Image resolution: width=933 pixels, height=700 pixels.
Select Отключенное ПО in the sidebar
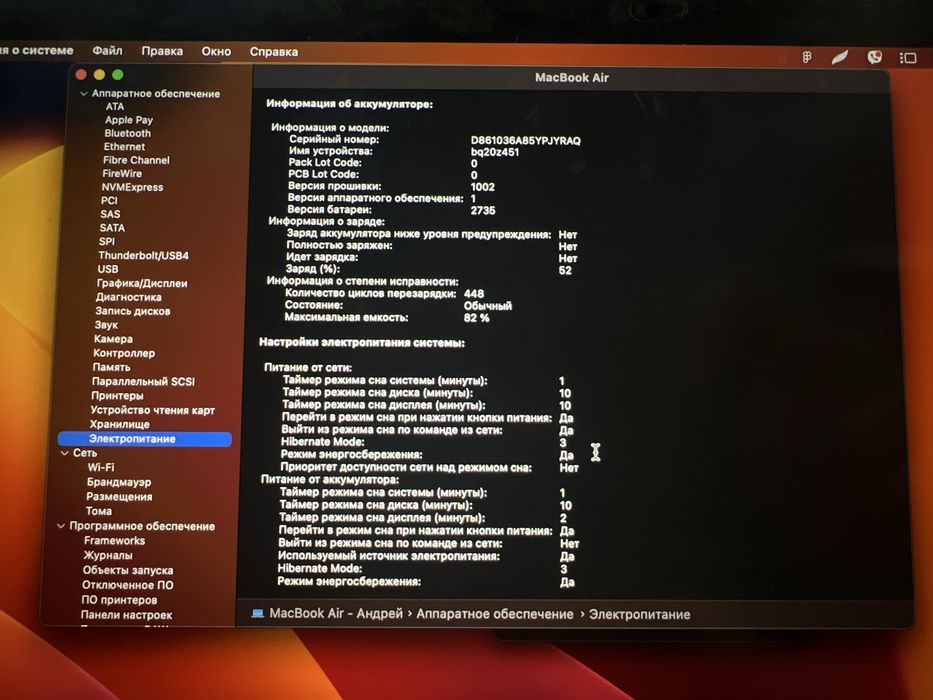(x=127, y=585)
